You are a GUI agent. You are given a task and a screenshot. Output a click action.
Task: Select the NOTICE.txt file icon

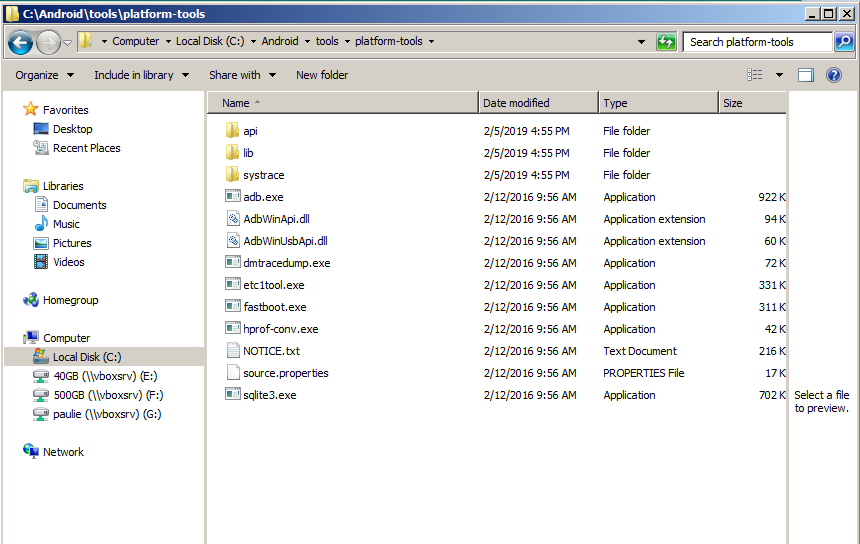pos(233,350)
